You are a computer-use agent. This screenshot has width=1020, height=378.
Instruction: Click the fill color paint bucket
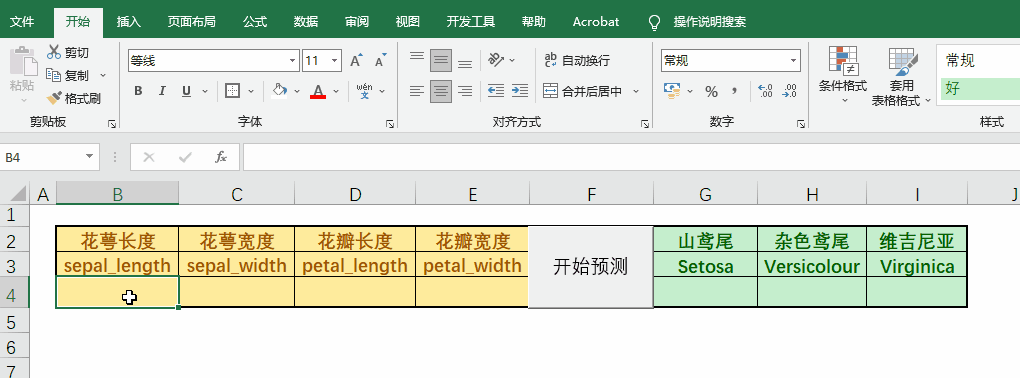[280, 91]
